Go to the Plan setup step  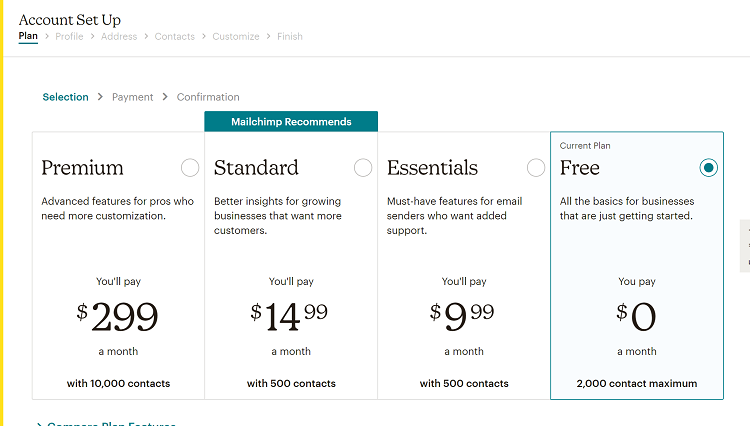(28, 37)
